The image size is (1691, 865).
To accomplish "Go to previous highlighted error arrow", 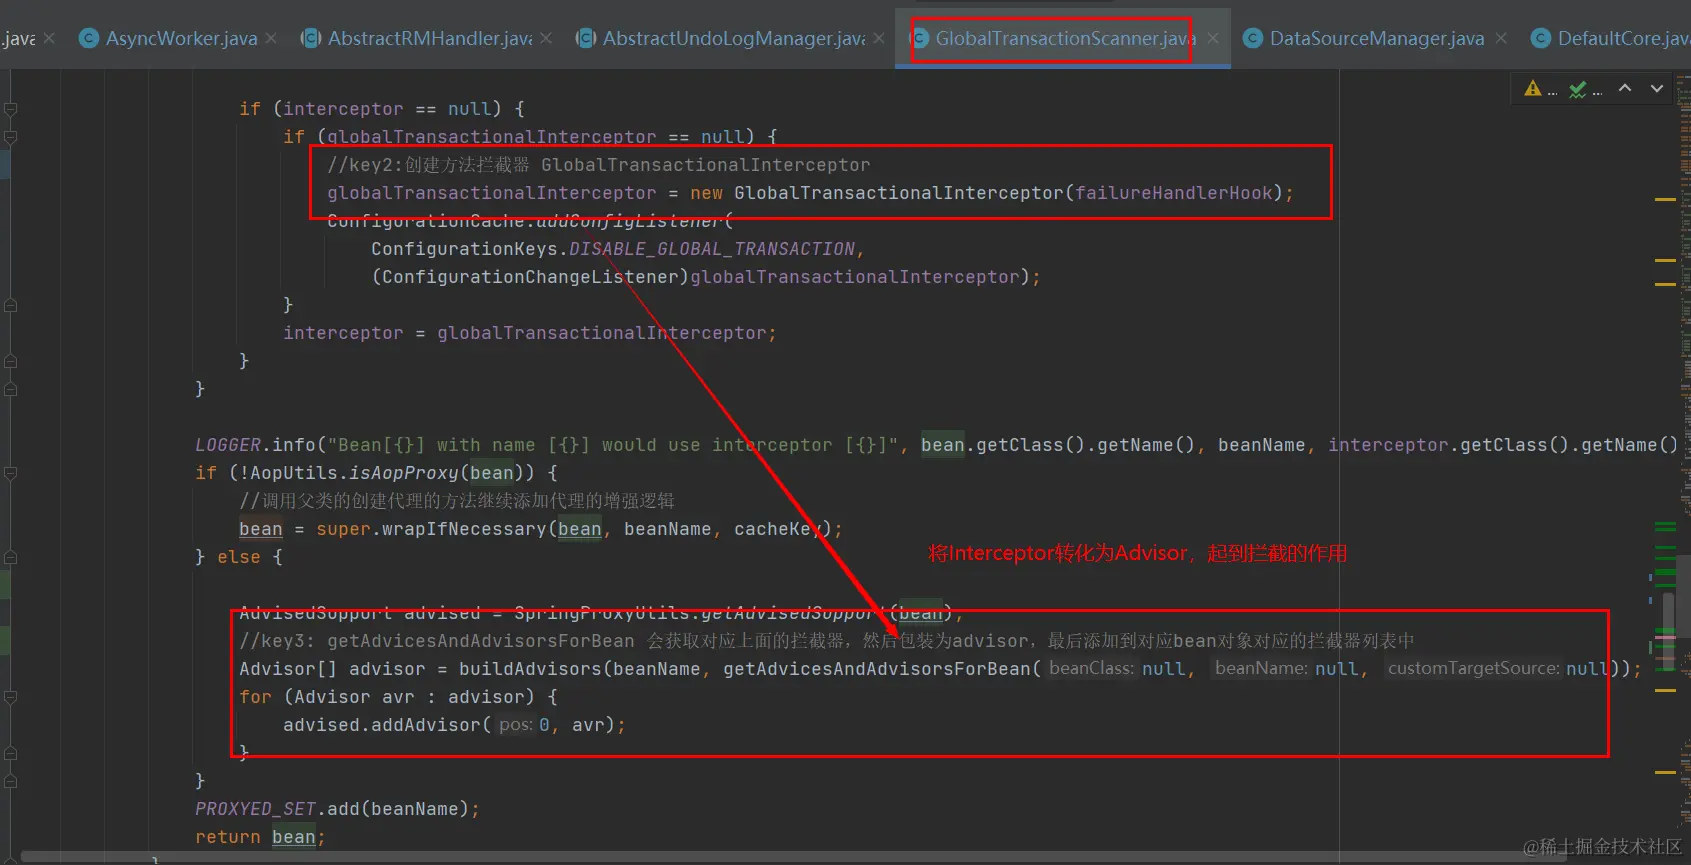I will (x=1625, y=88).
